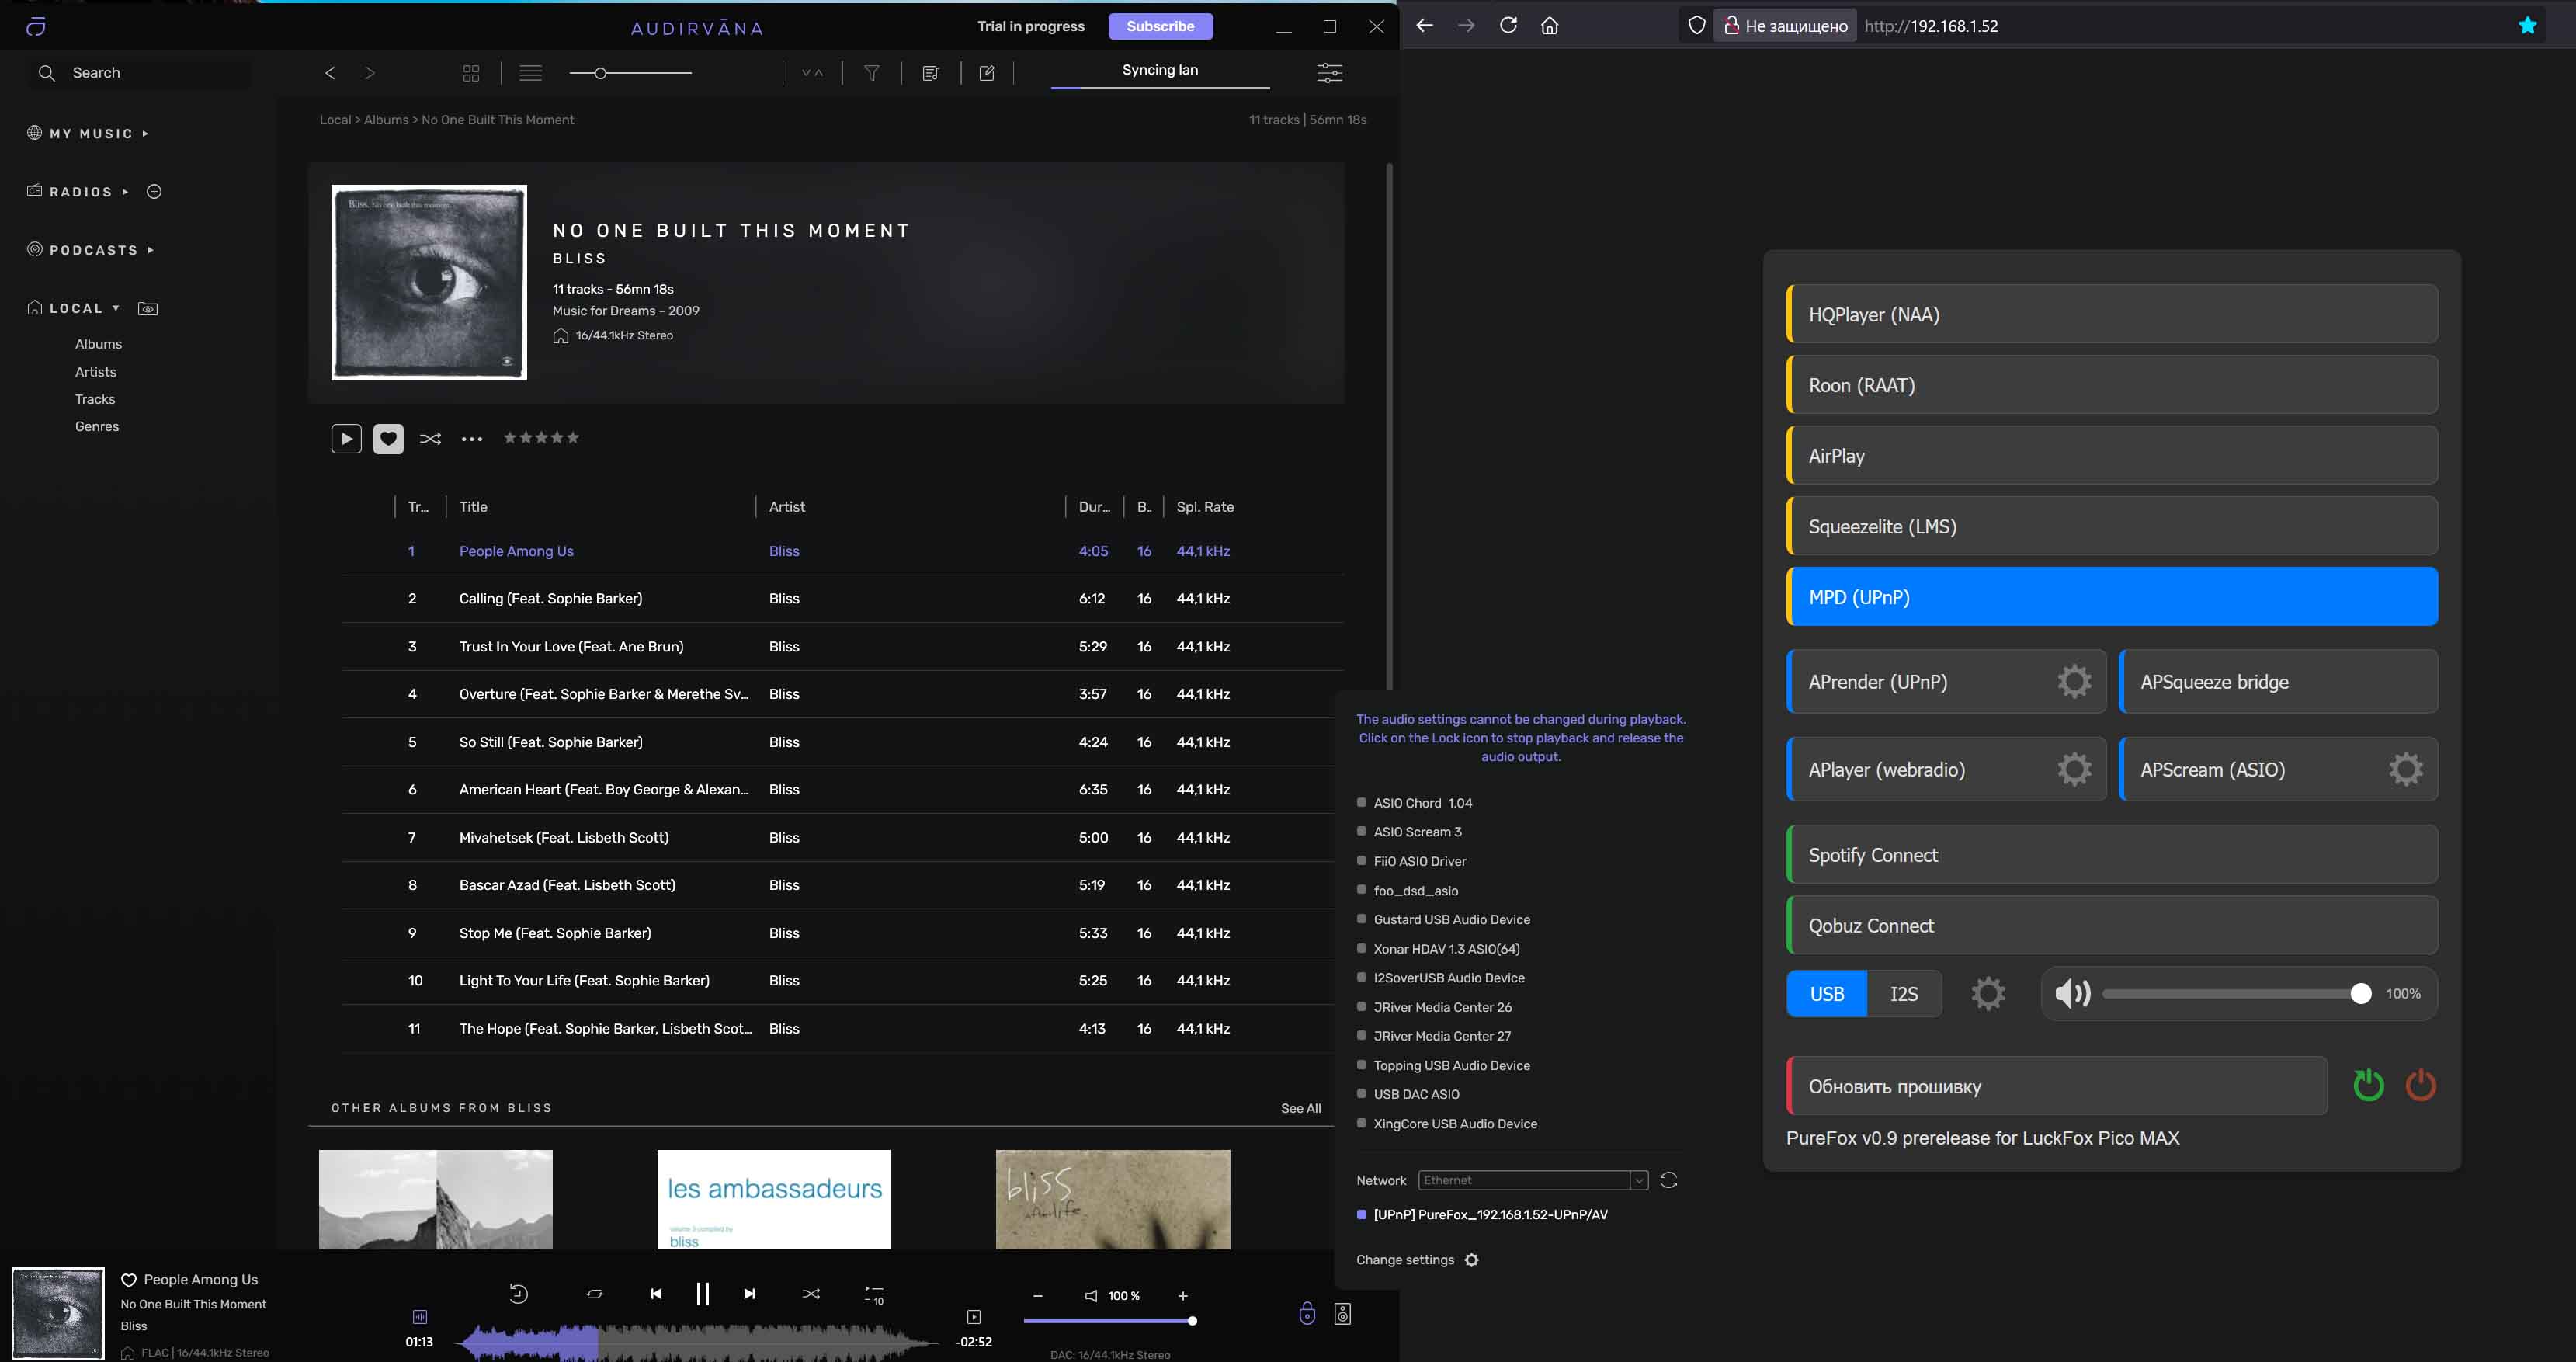
Task: Switch to grid view layout
Action: tap(471, 73)
